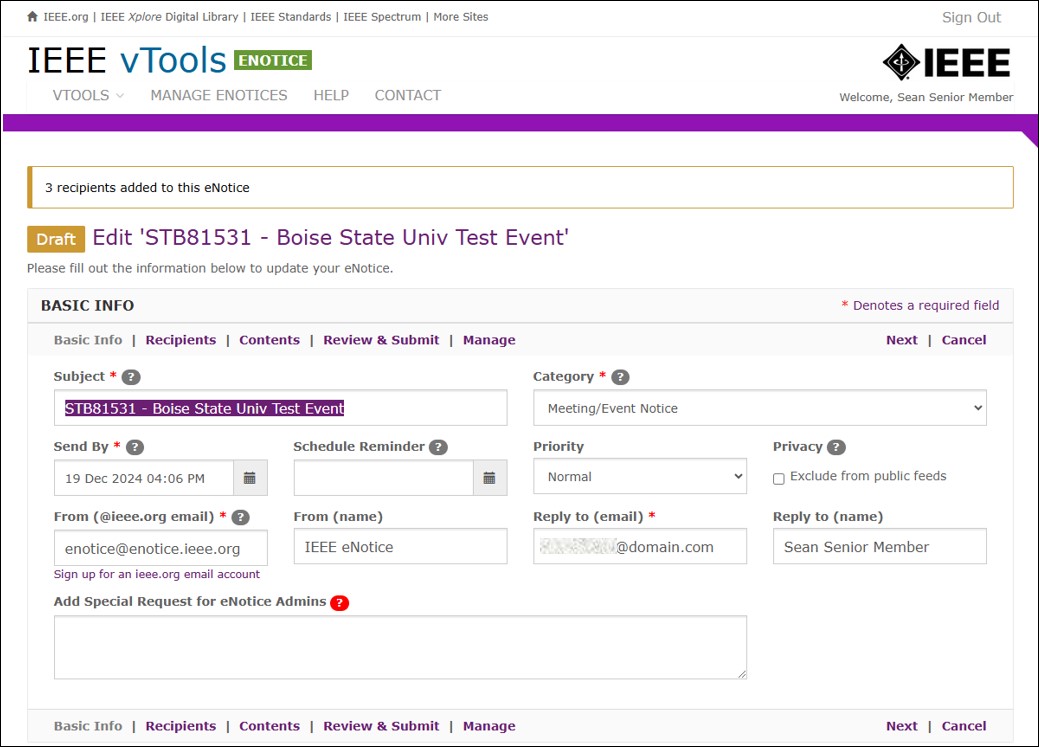Switch to the top Recipients tab
1039x747 pixels.
181,340
